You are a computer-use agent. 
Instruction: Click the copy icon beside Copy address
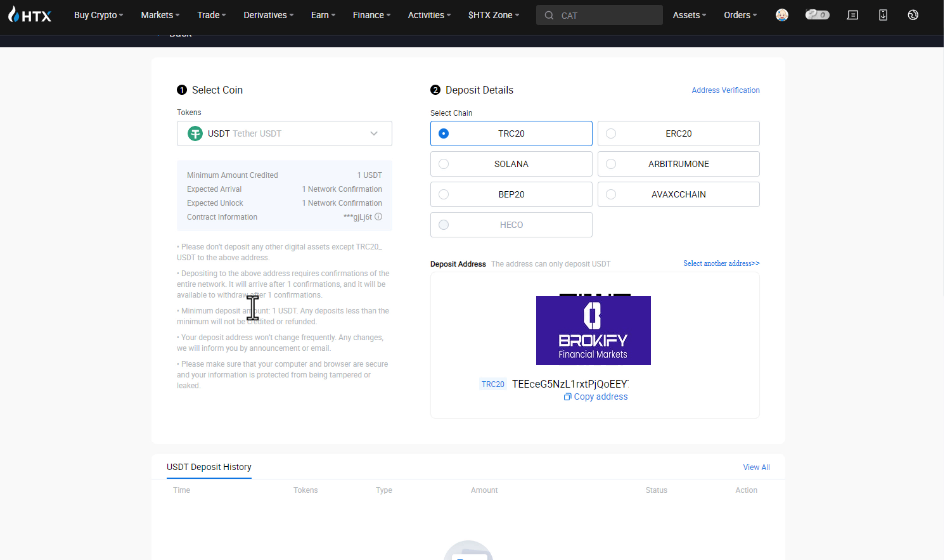[x=567, y=397]
